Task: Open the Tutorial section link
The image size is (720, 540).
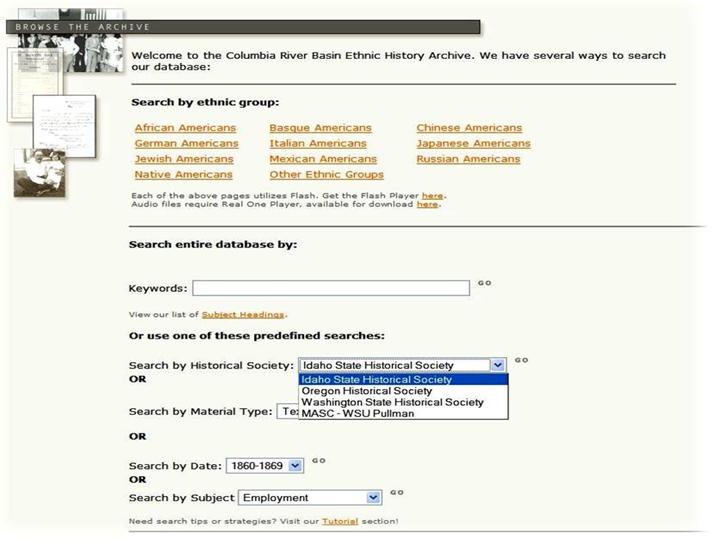Action: pos(340,521)
